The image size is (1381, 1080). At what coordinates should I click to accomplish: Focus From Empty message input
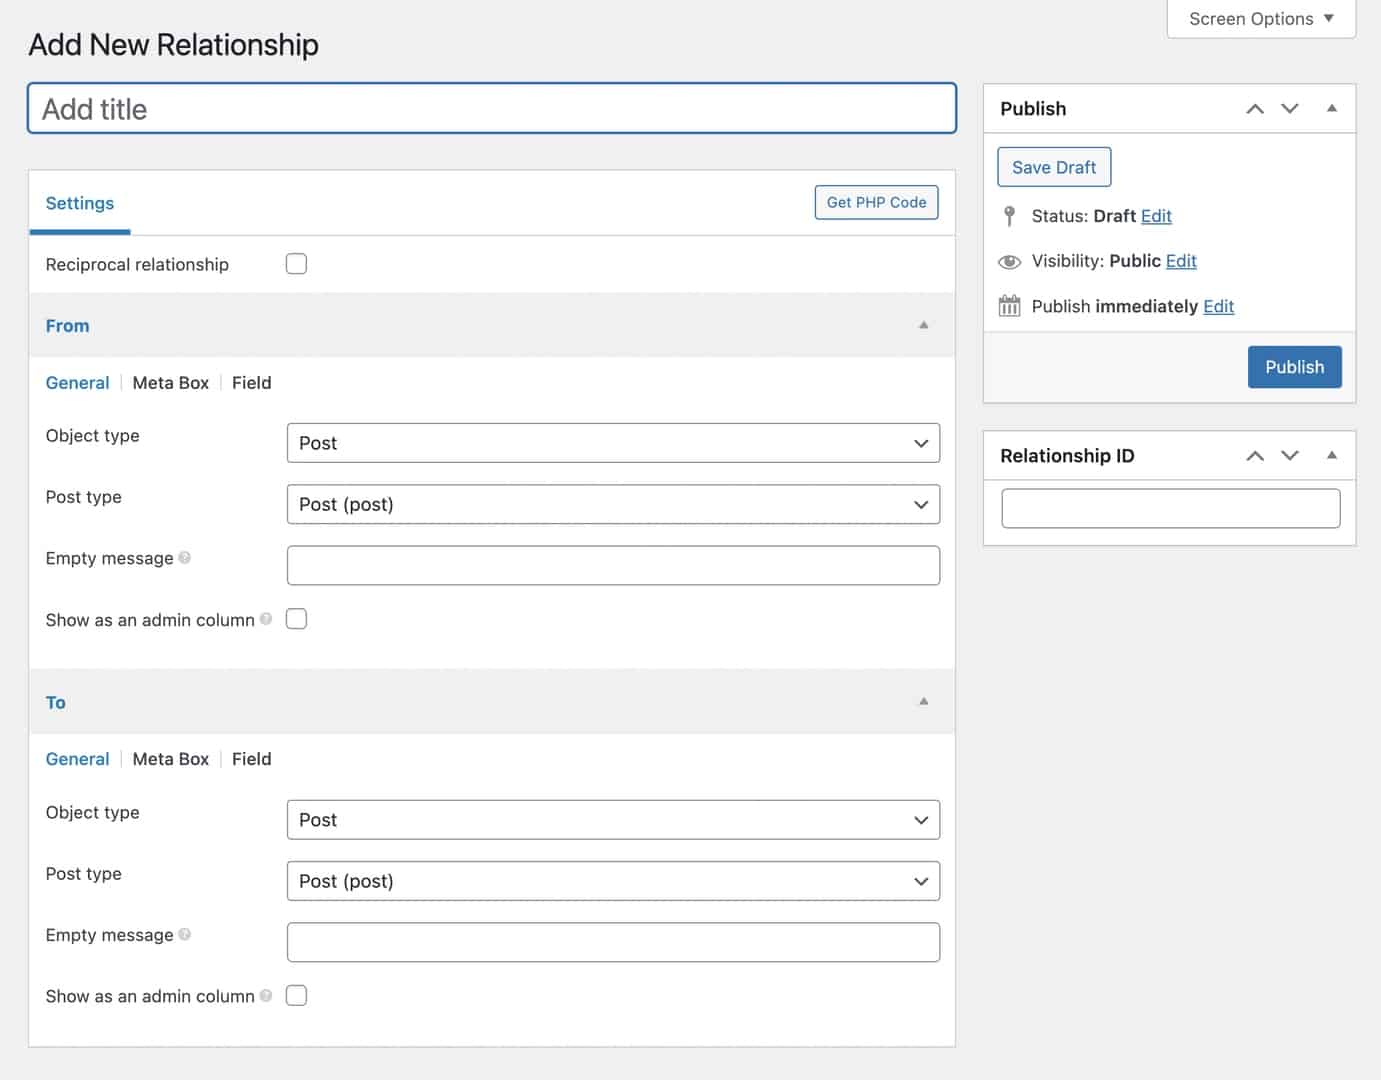pos(613,565)
